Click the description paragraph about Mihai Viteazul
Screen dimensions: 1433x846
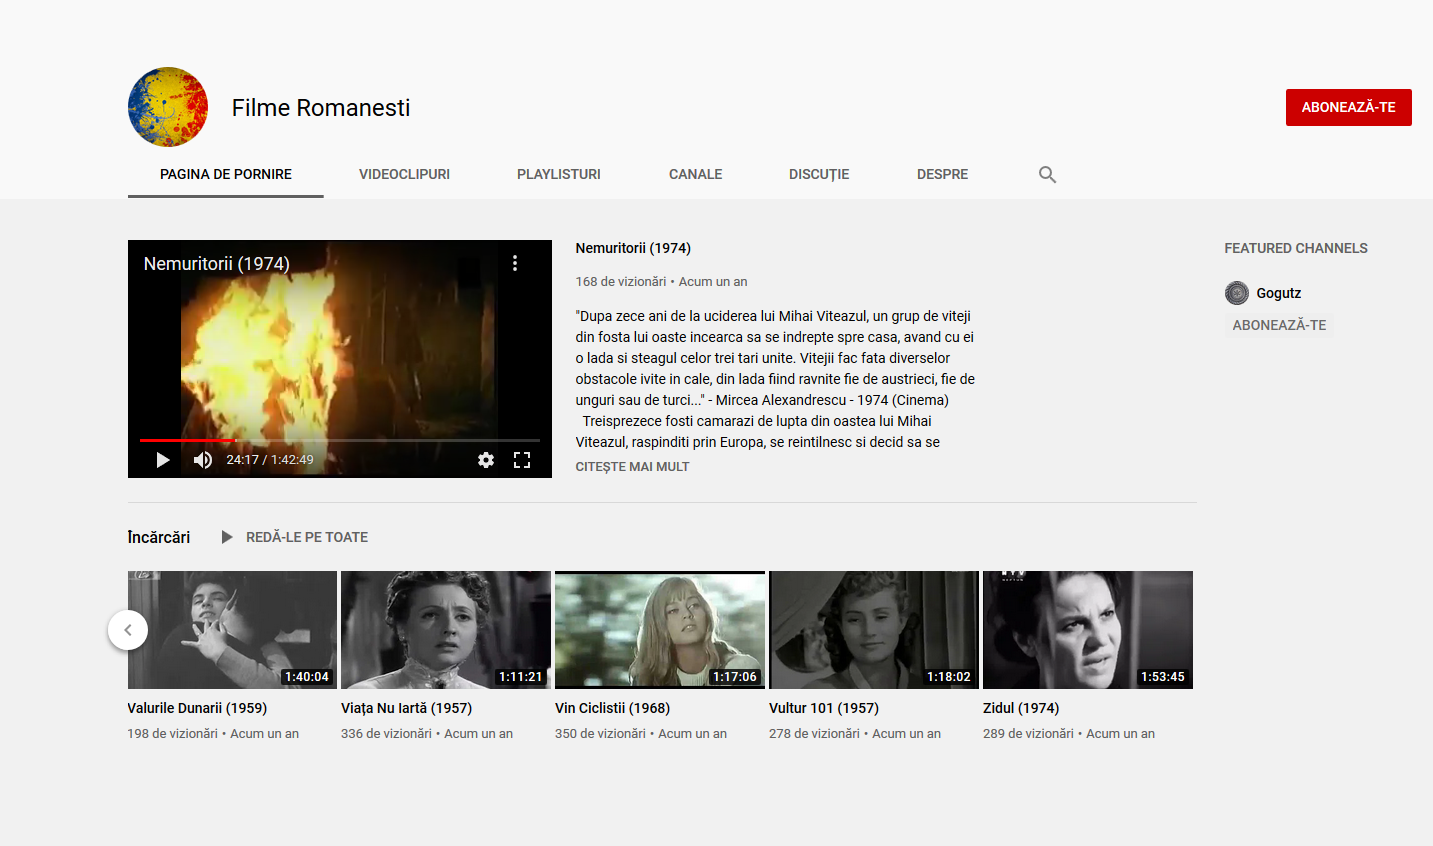pyautogui.click(x=775, y=379)
